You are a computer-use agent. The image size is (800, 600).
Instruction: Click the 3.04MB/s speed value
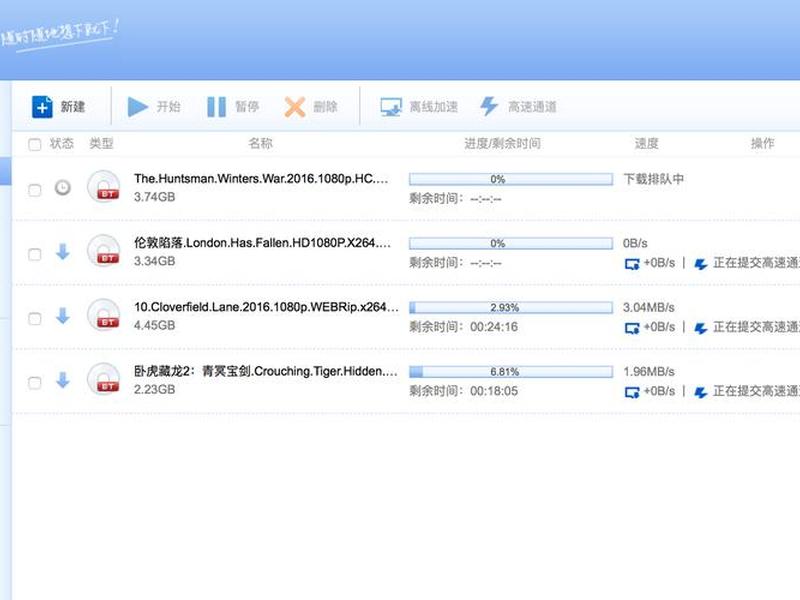648,308
